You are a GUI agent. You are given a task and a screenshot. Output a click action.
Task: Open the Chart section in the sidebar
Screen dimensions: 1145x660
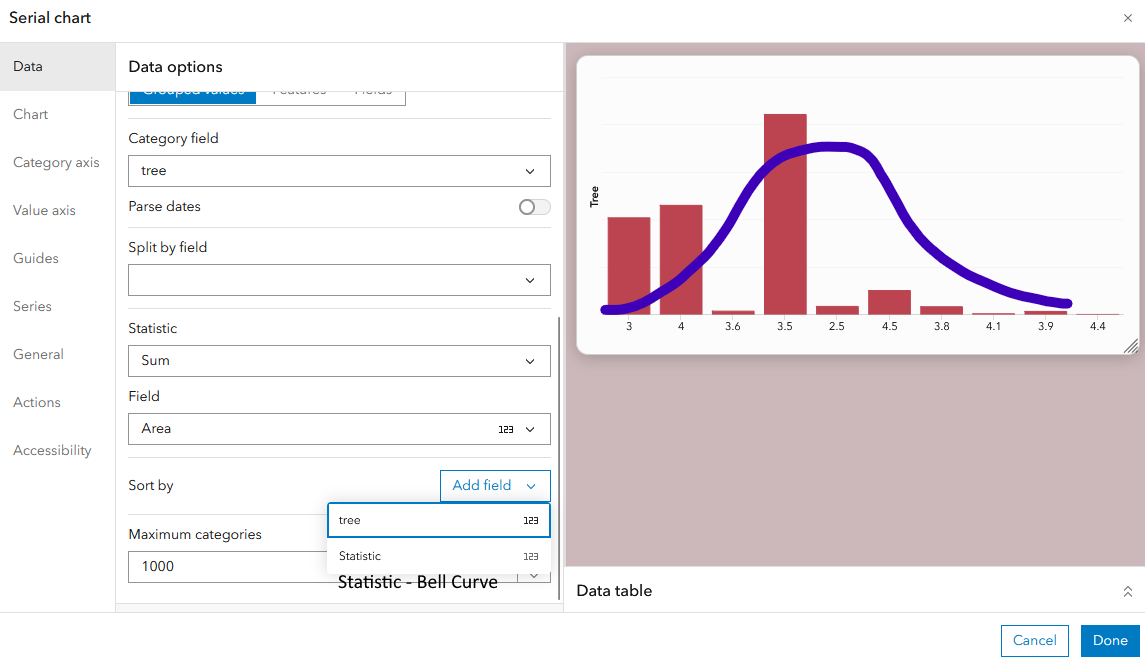pos(30,114)
